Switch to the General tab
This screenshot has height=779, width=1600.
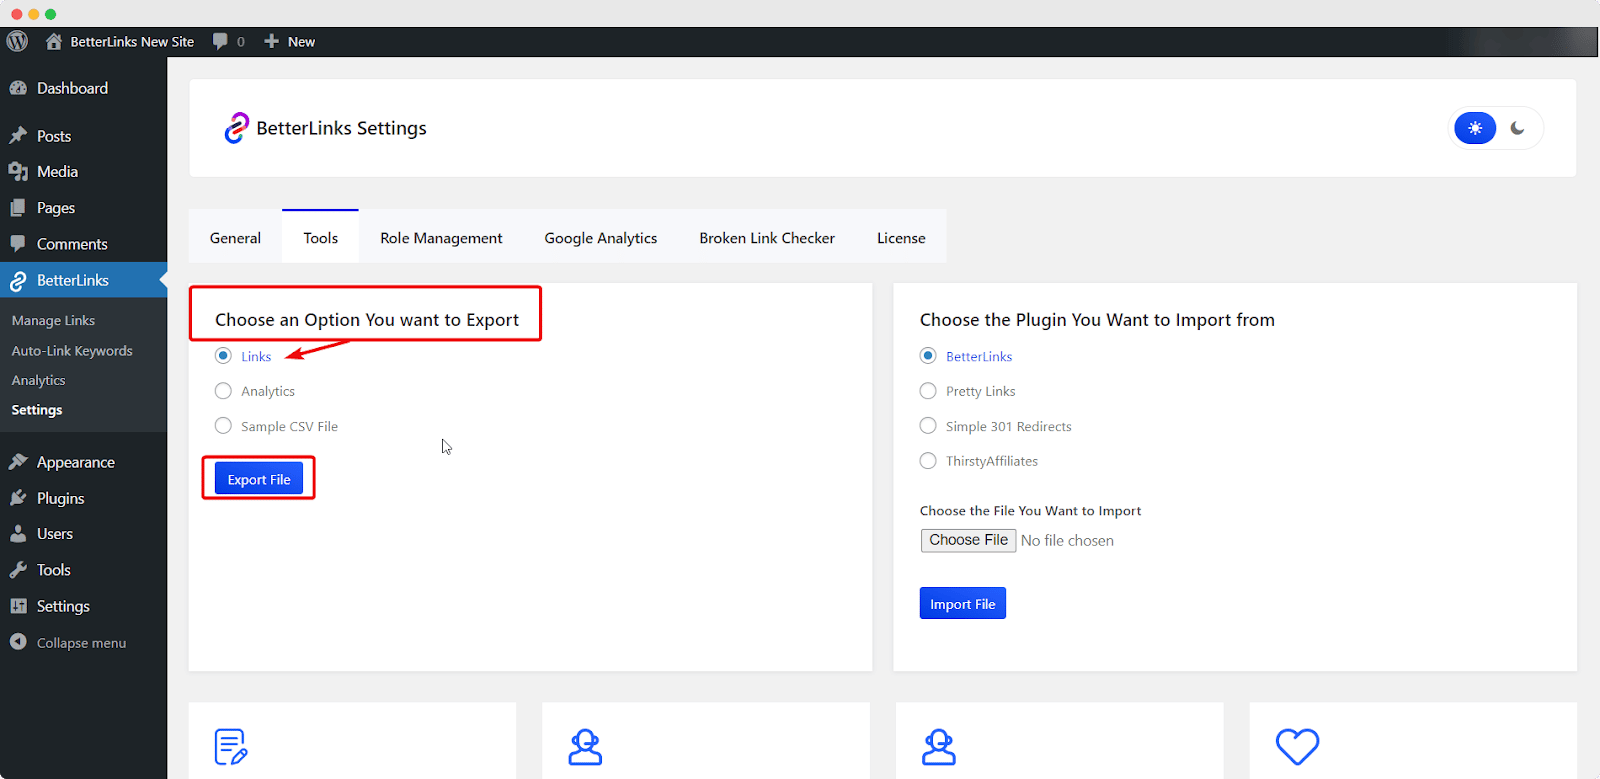tap(235, 238)
